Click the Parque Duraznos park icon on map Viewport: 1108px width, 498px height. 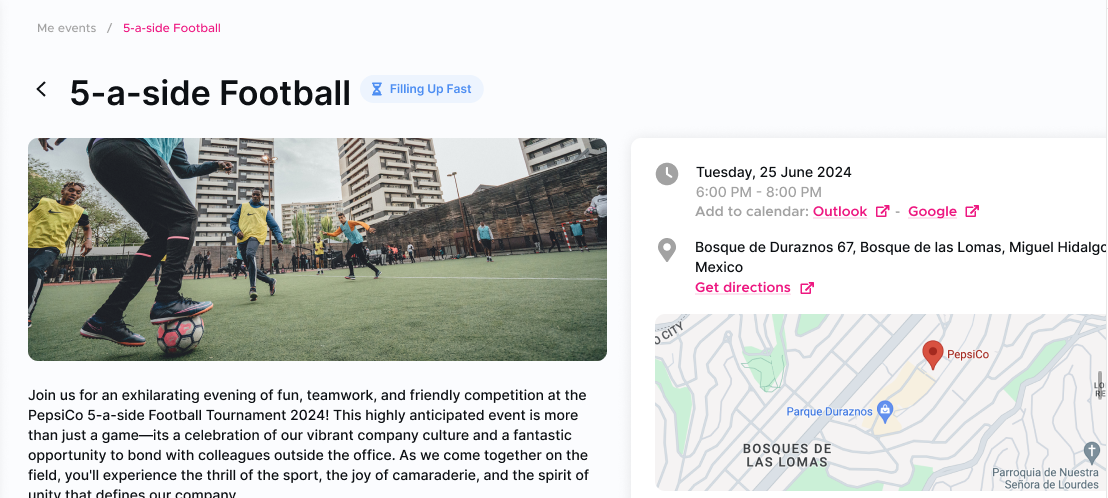coord(884,410)
